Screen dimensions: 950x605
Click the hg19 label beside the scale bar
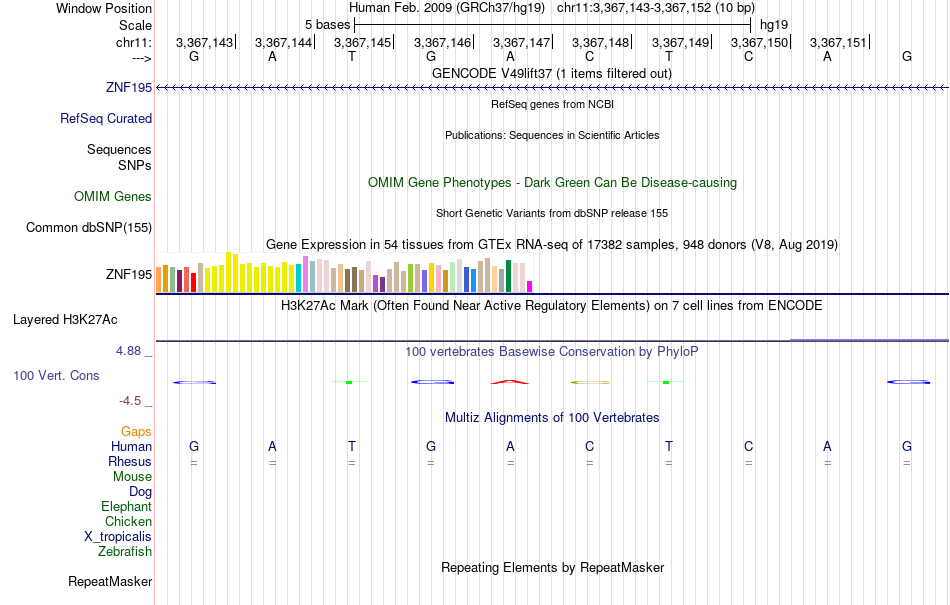774,25
